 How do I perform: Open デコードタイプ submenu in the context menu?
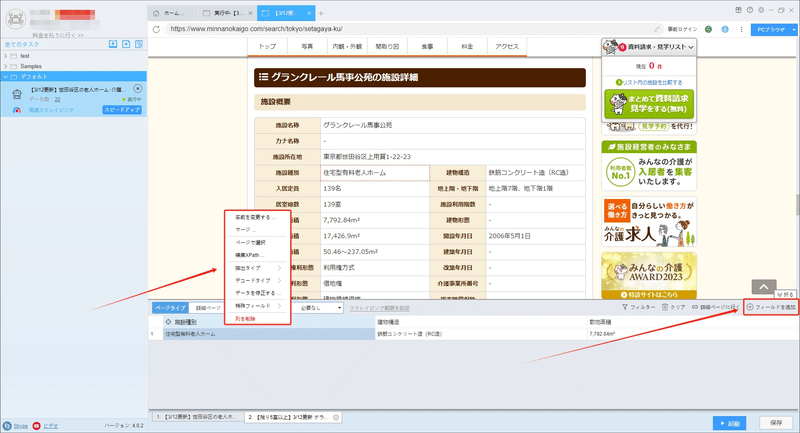[257, 281]
